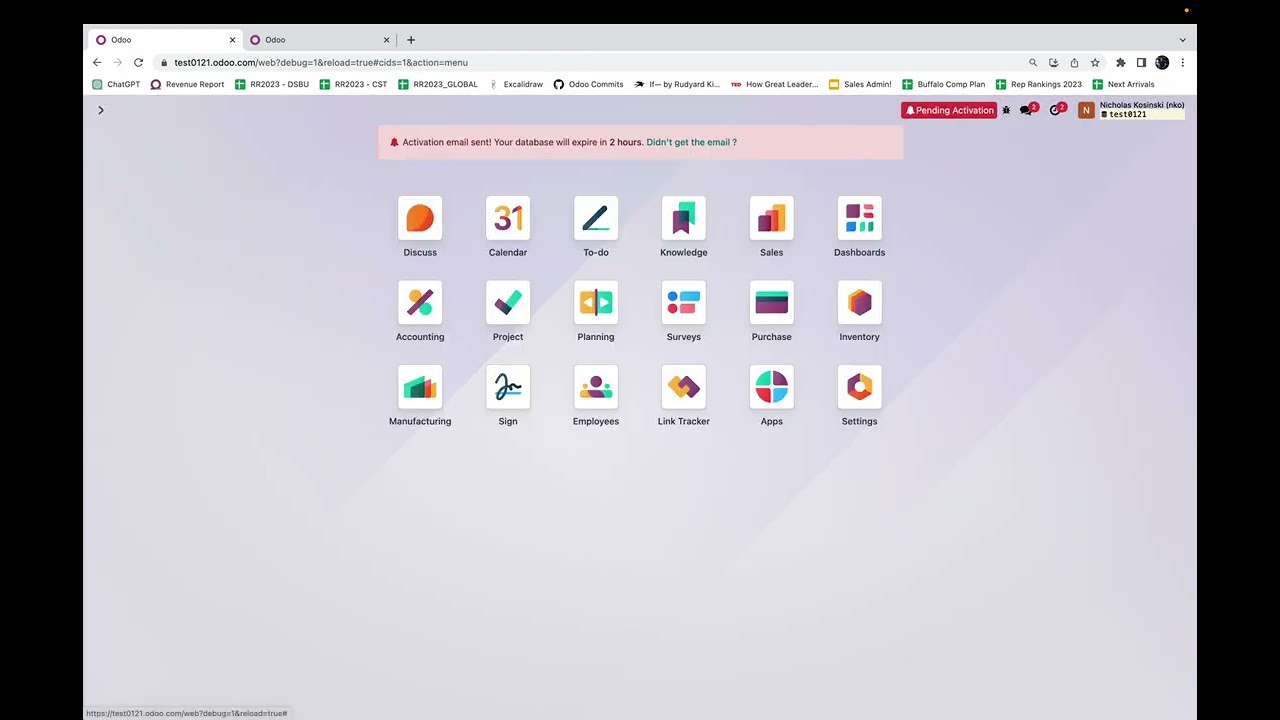Open the Project app
1280x720 pixels.
tap(508, 302)
